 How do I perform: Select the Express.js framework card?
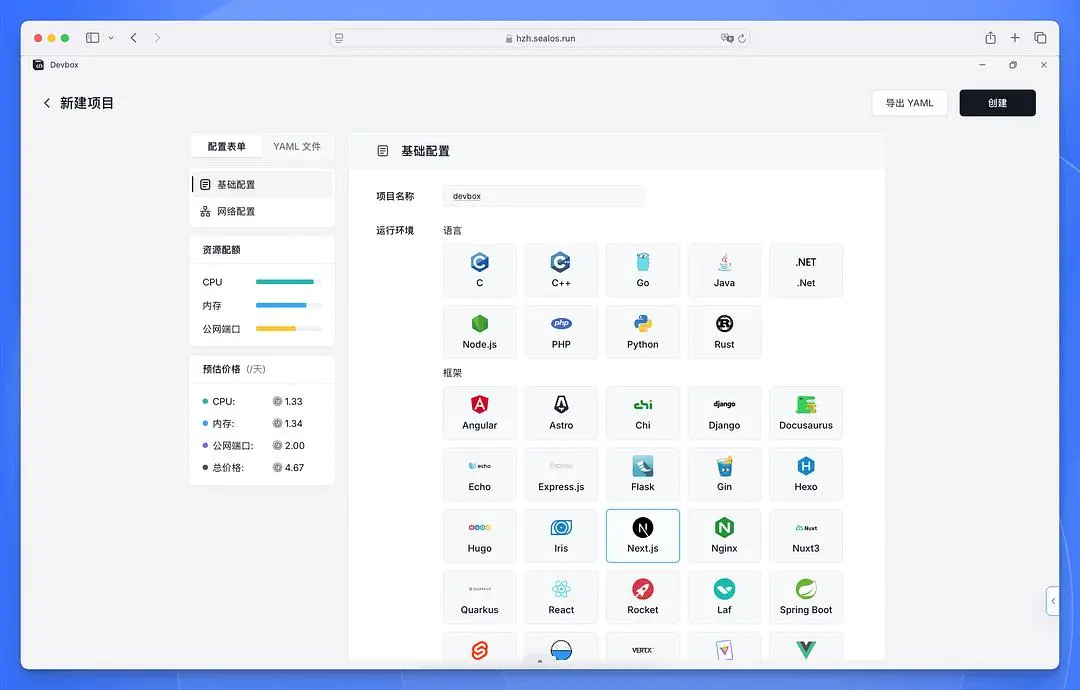pos(561,474)
